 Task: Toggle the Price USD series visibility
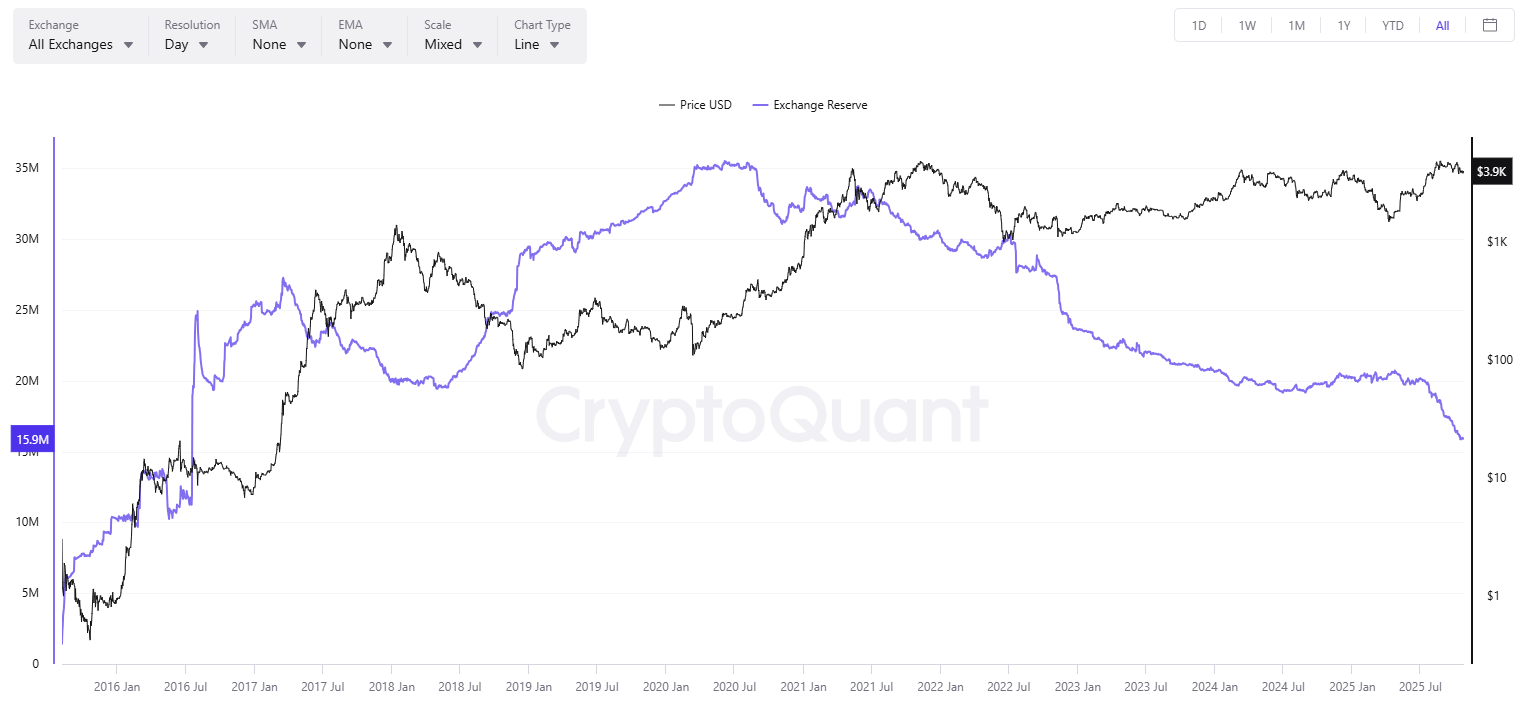[x=706, y=105]
